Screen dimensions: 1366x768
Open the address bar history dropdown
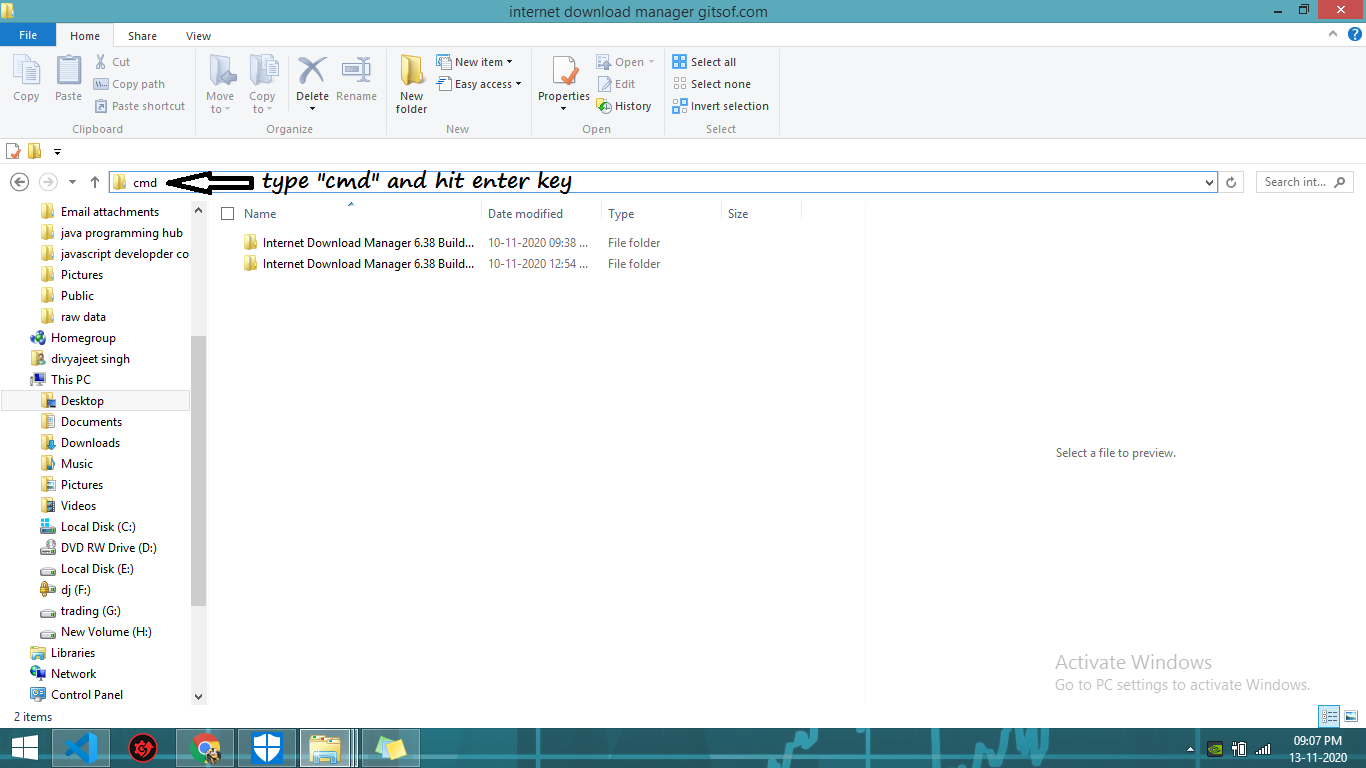pos(1210,182)
